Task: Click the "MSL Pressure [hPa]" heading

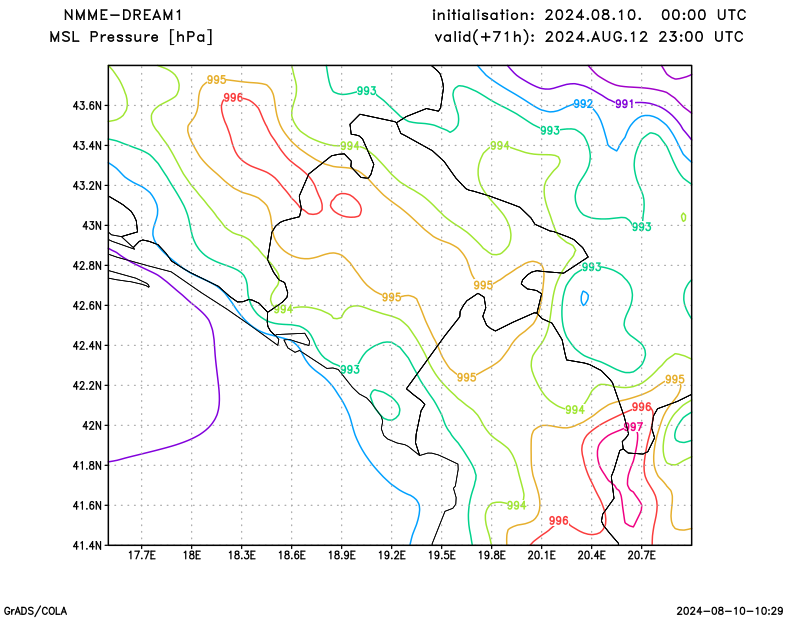Action: click(131, 37)
